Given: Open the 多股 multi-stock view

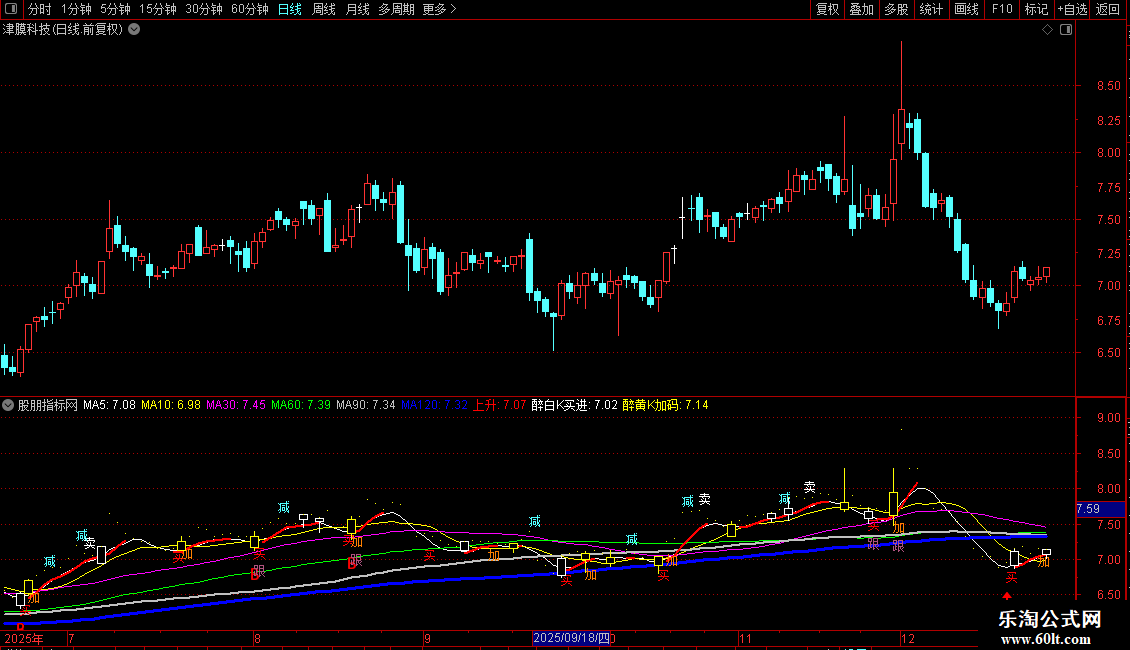Looking at the screenshot, I should [896, 9].
